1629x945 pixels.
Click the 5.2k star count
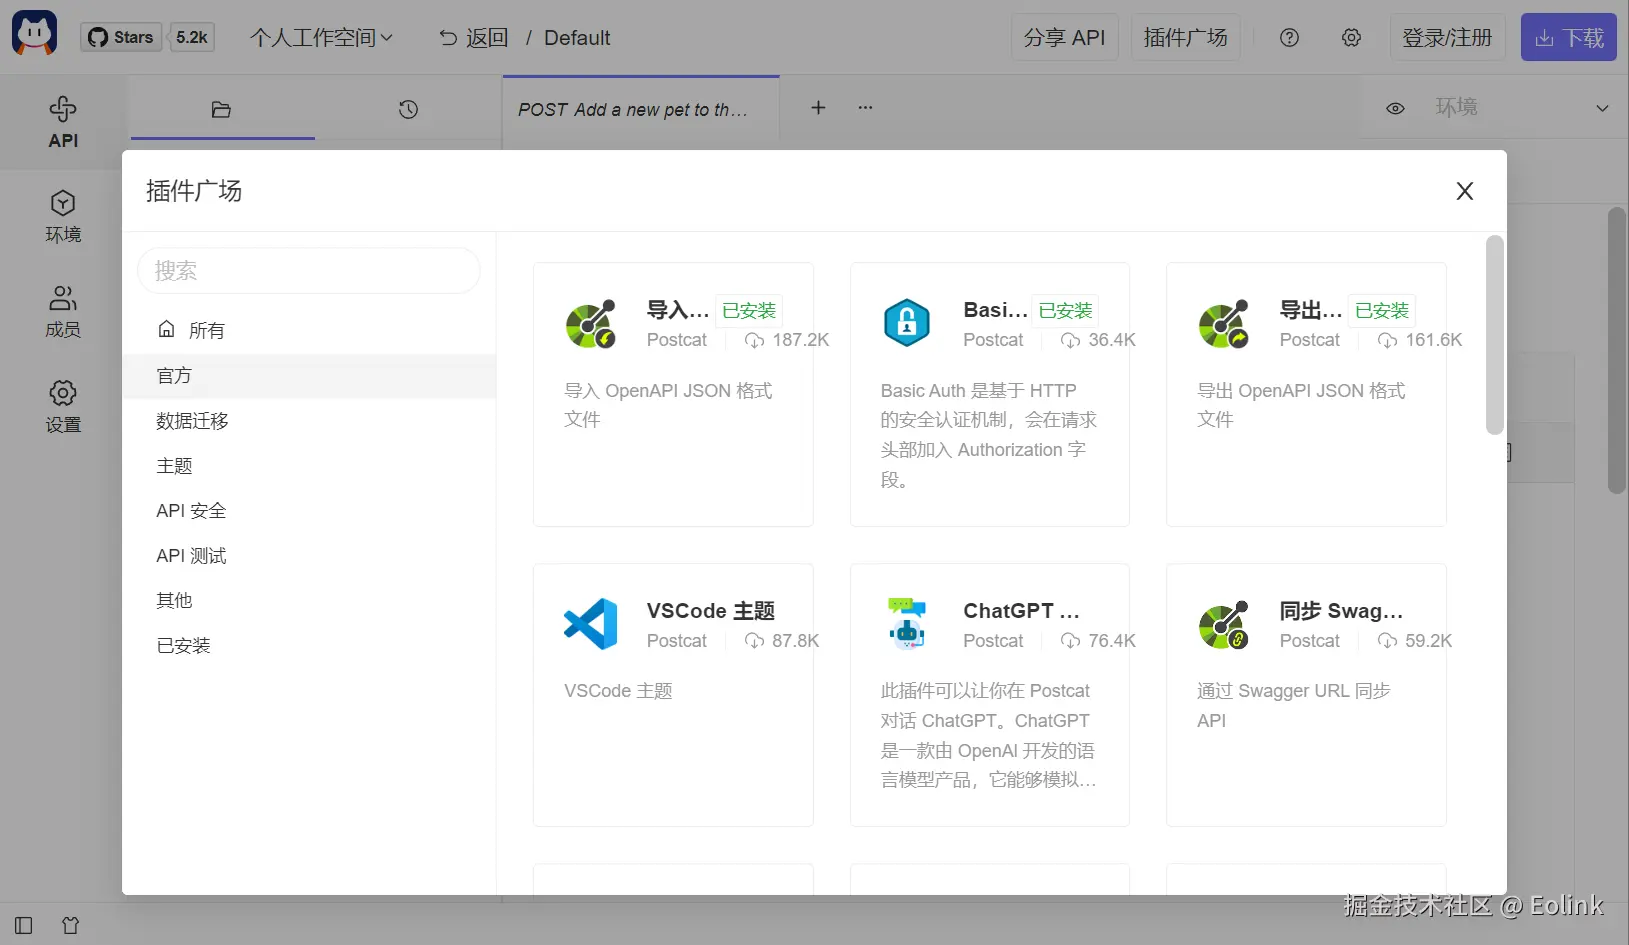192,38
